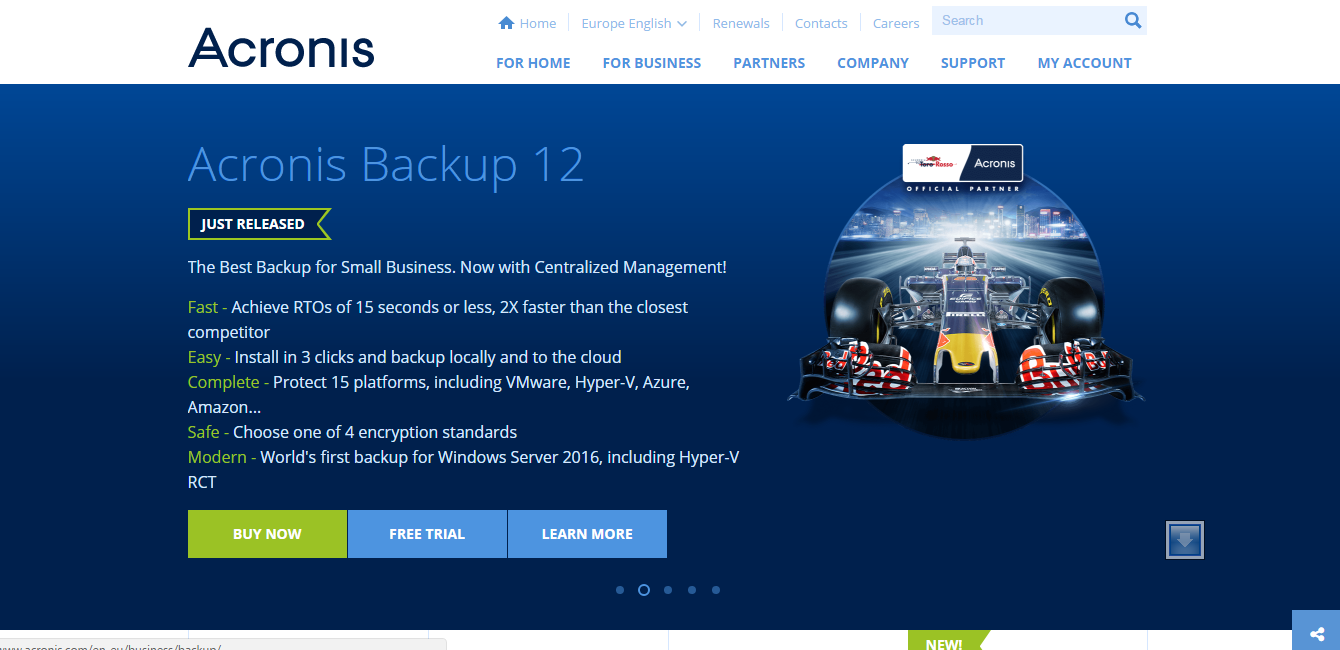Select the third carousel slide dot
1340x650 pixels.
pyautogui.click(x=668, y=590)
